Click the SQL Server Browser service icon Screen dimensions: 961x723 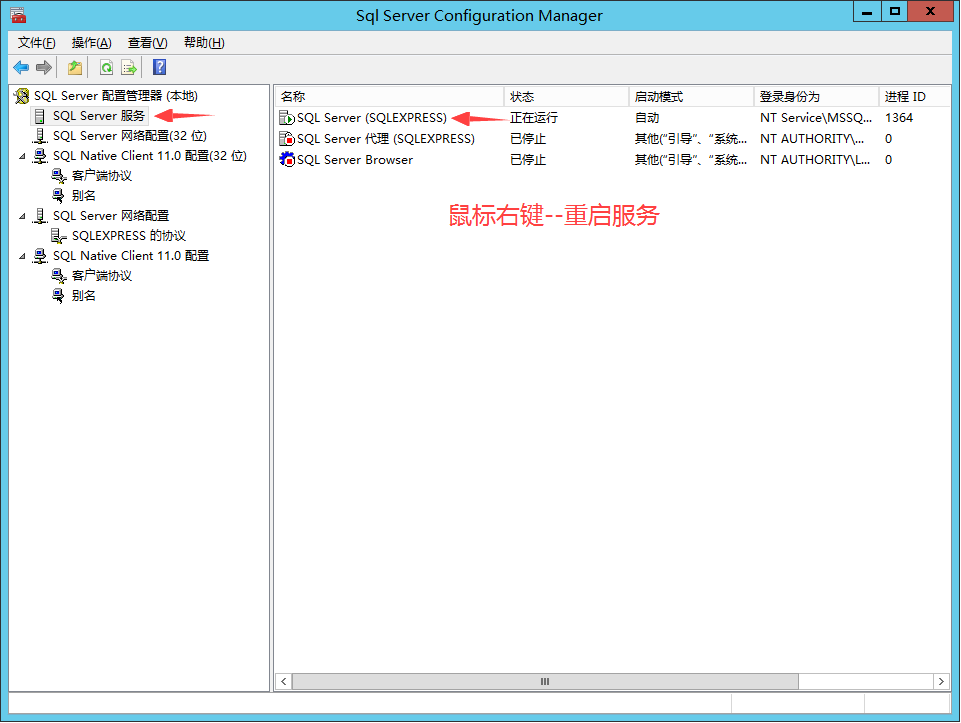tap(287, 159)
